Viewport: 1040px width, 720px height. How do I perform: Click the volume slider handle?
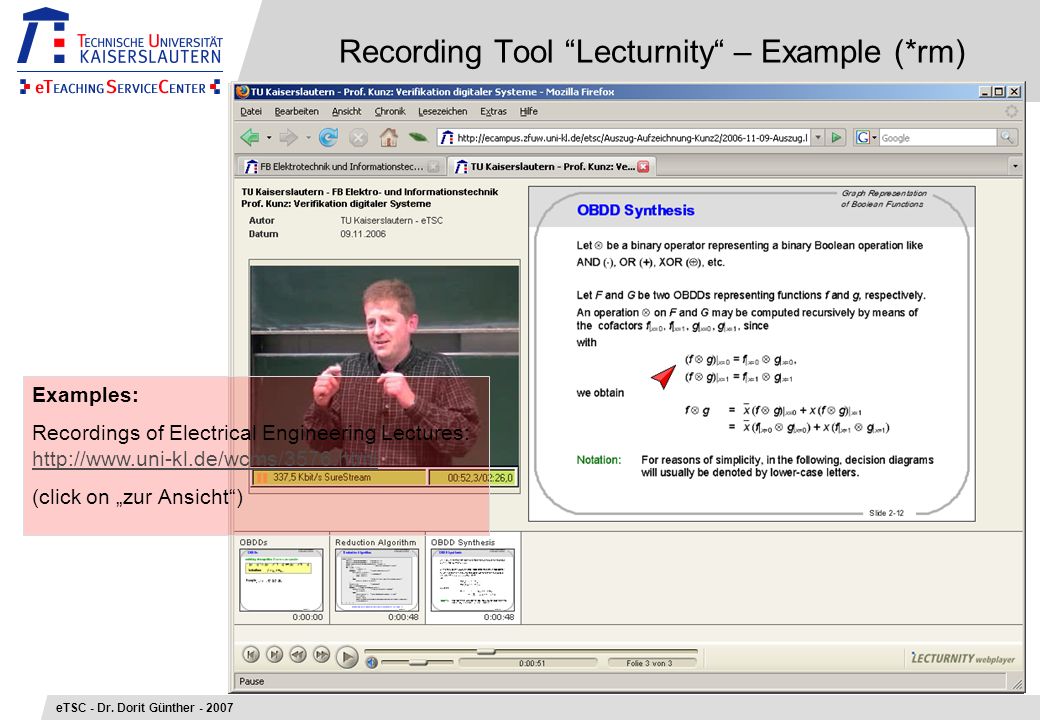point(419,662)
